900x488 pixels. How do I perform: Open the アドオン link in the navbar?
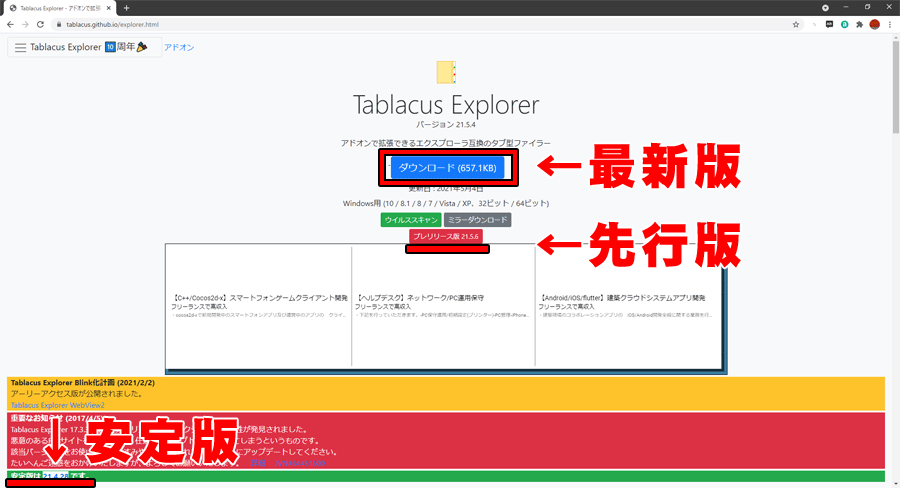(179, 48)
